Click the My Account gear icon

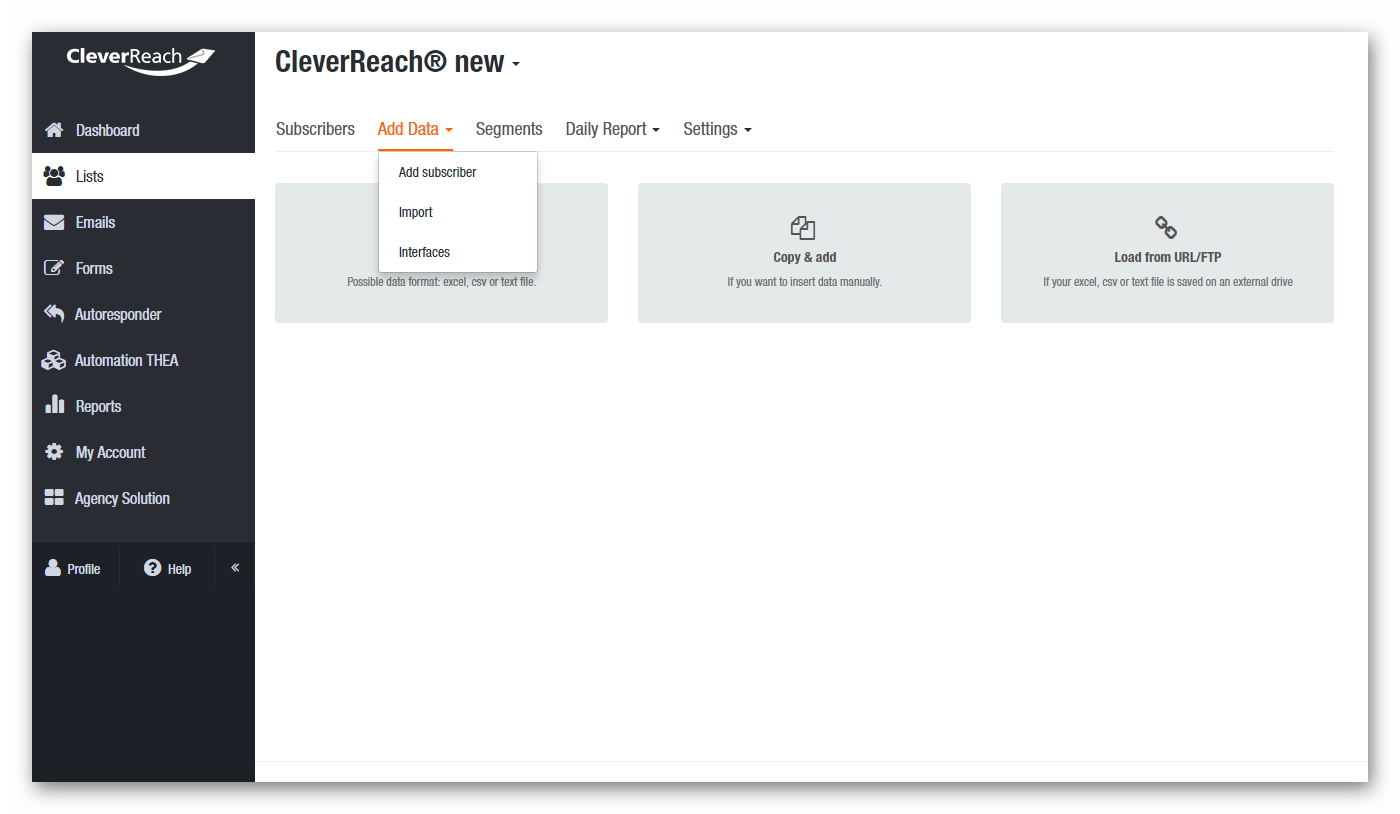click(54, 452)
